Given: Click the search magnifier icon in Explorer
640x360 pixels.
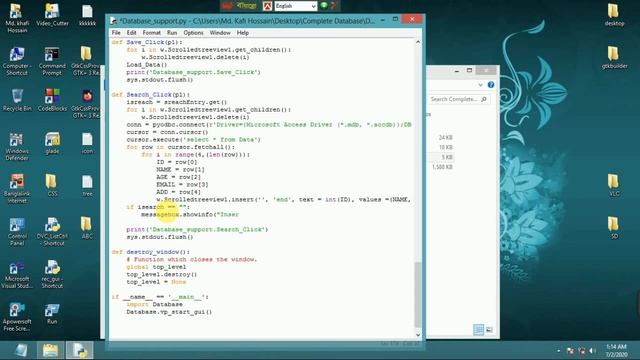Looking at the screenshot, I should (x=484, y=99).
